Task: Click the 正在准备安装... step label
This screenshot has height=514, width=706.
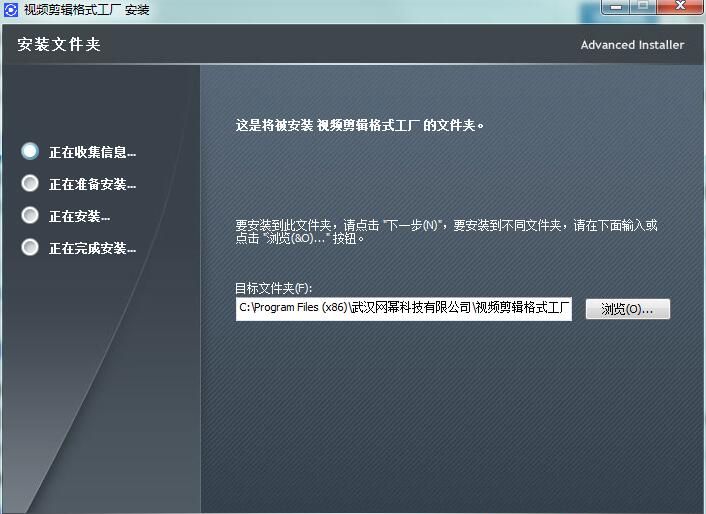Action: point(92,185)
